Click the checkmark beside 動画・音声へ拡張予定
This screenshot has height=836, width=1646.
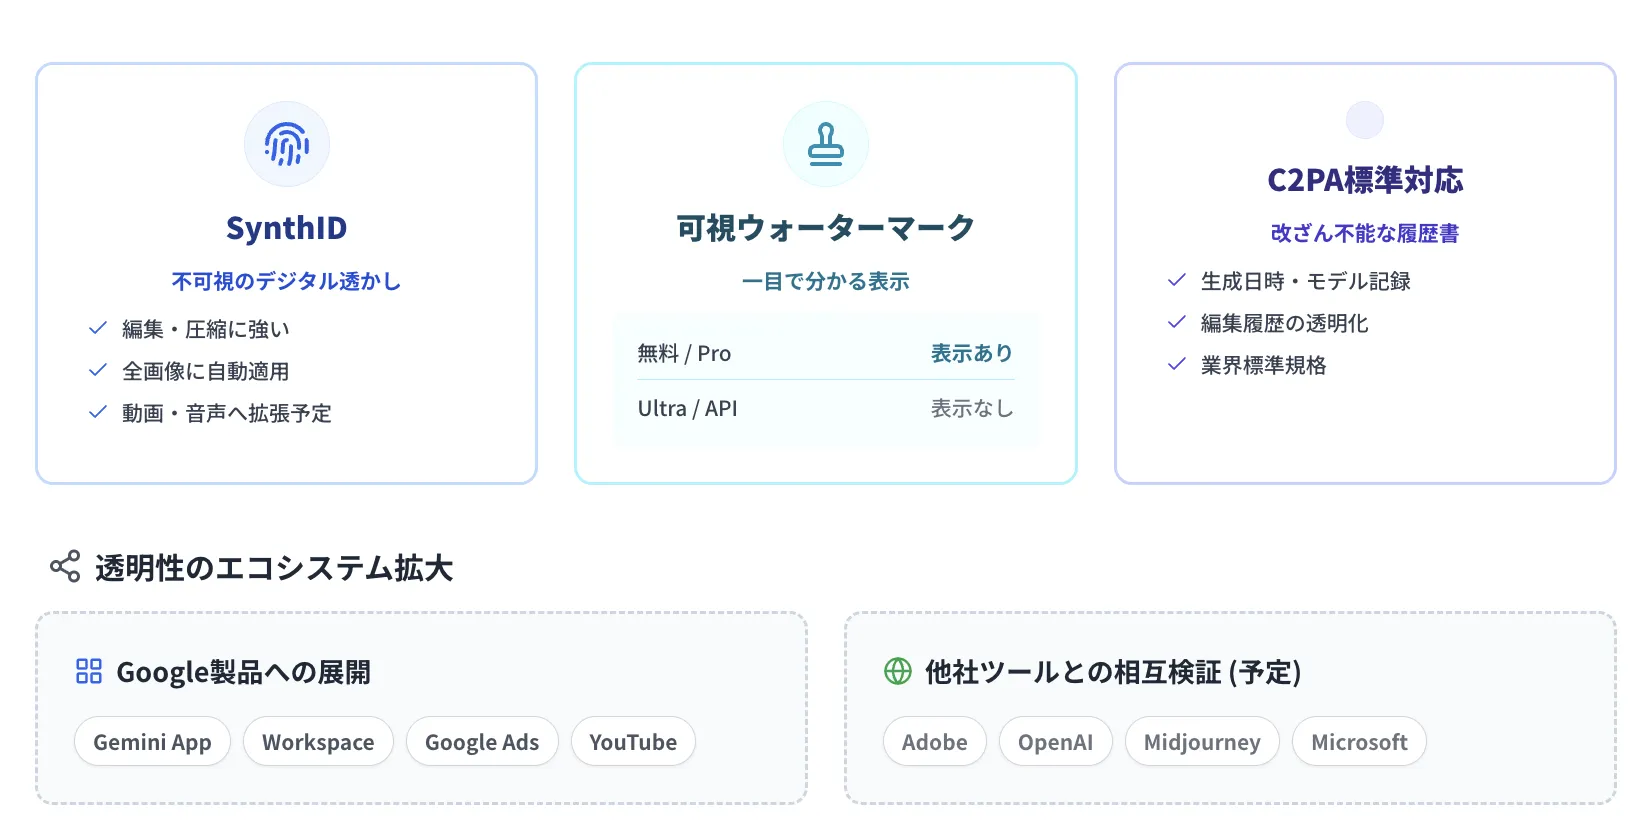tap(98, 412)
